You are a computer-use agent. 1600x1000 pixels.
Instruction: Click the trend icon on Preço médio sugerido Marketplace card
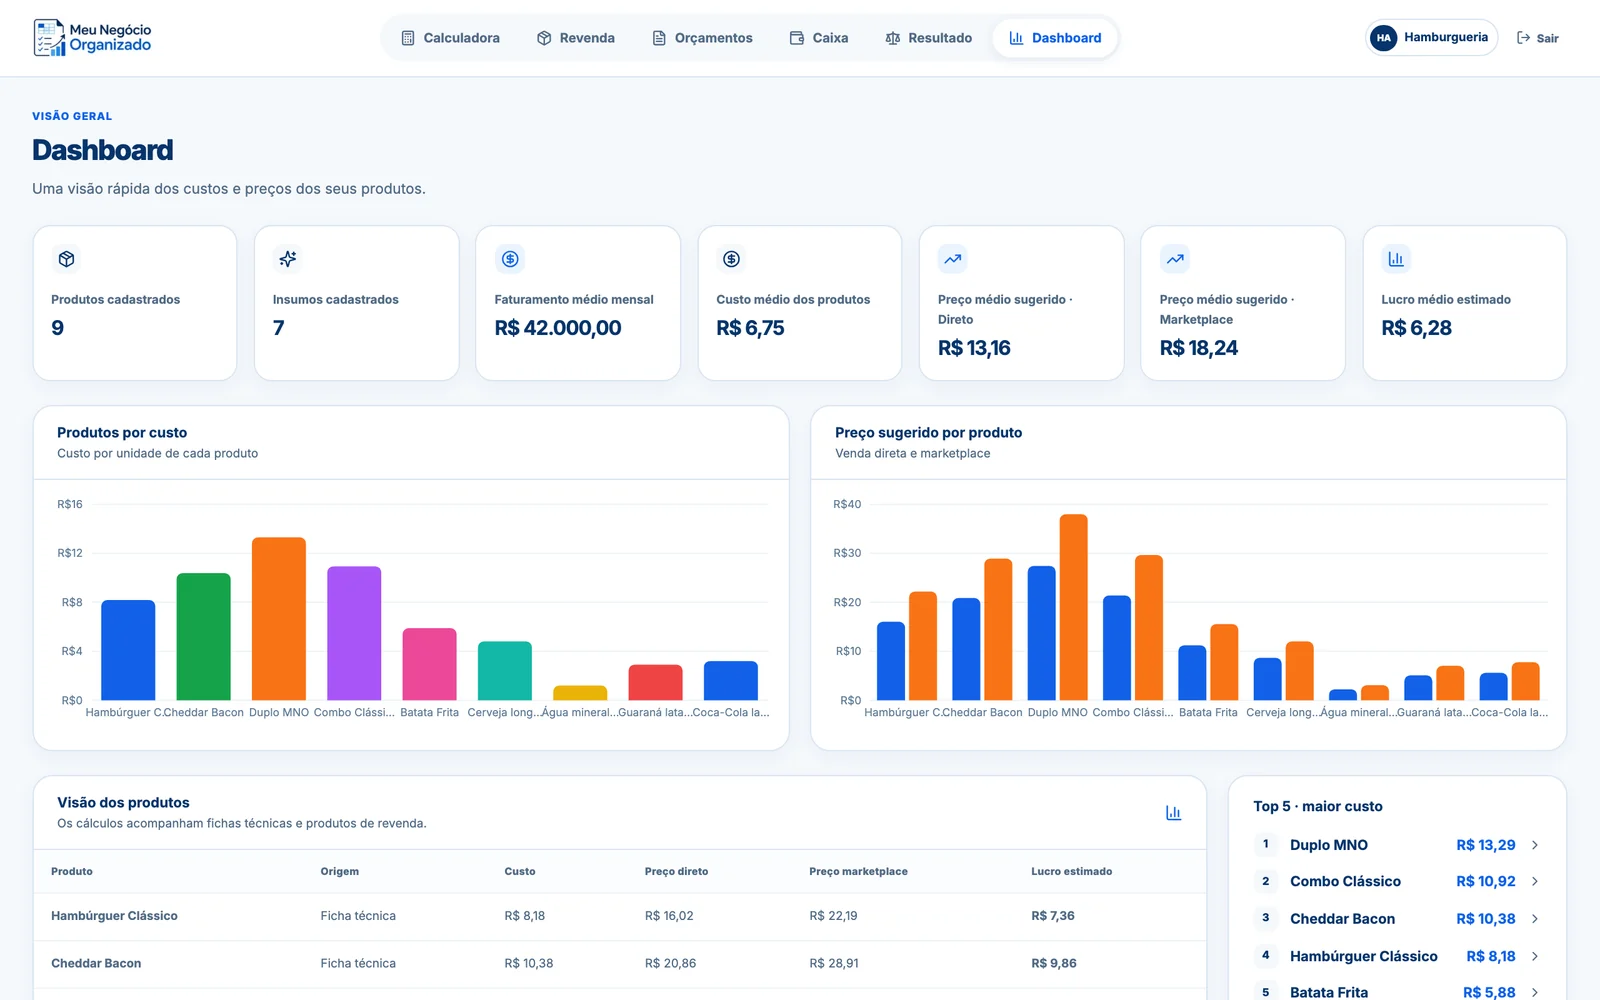point(1175,259)
